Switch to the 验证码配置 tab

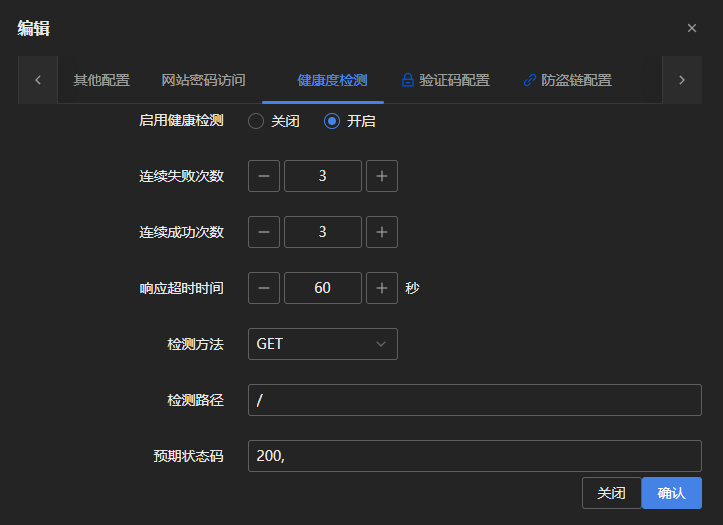point(445,80)
